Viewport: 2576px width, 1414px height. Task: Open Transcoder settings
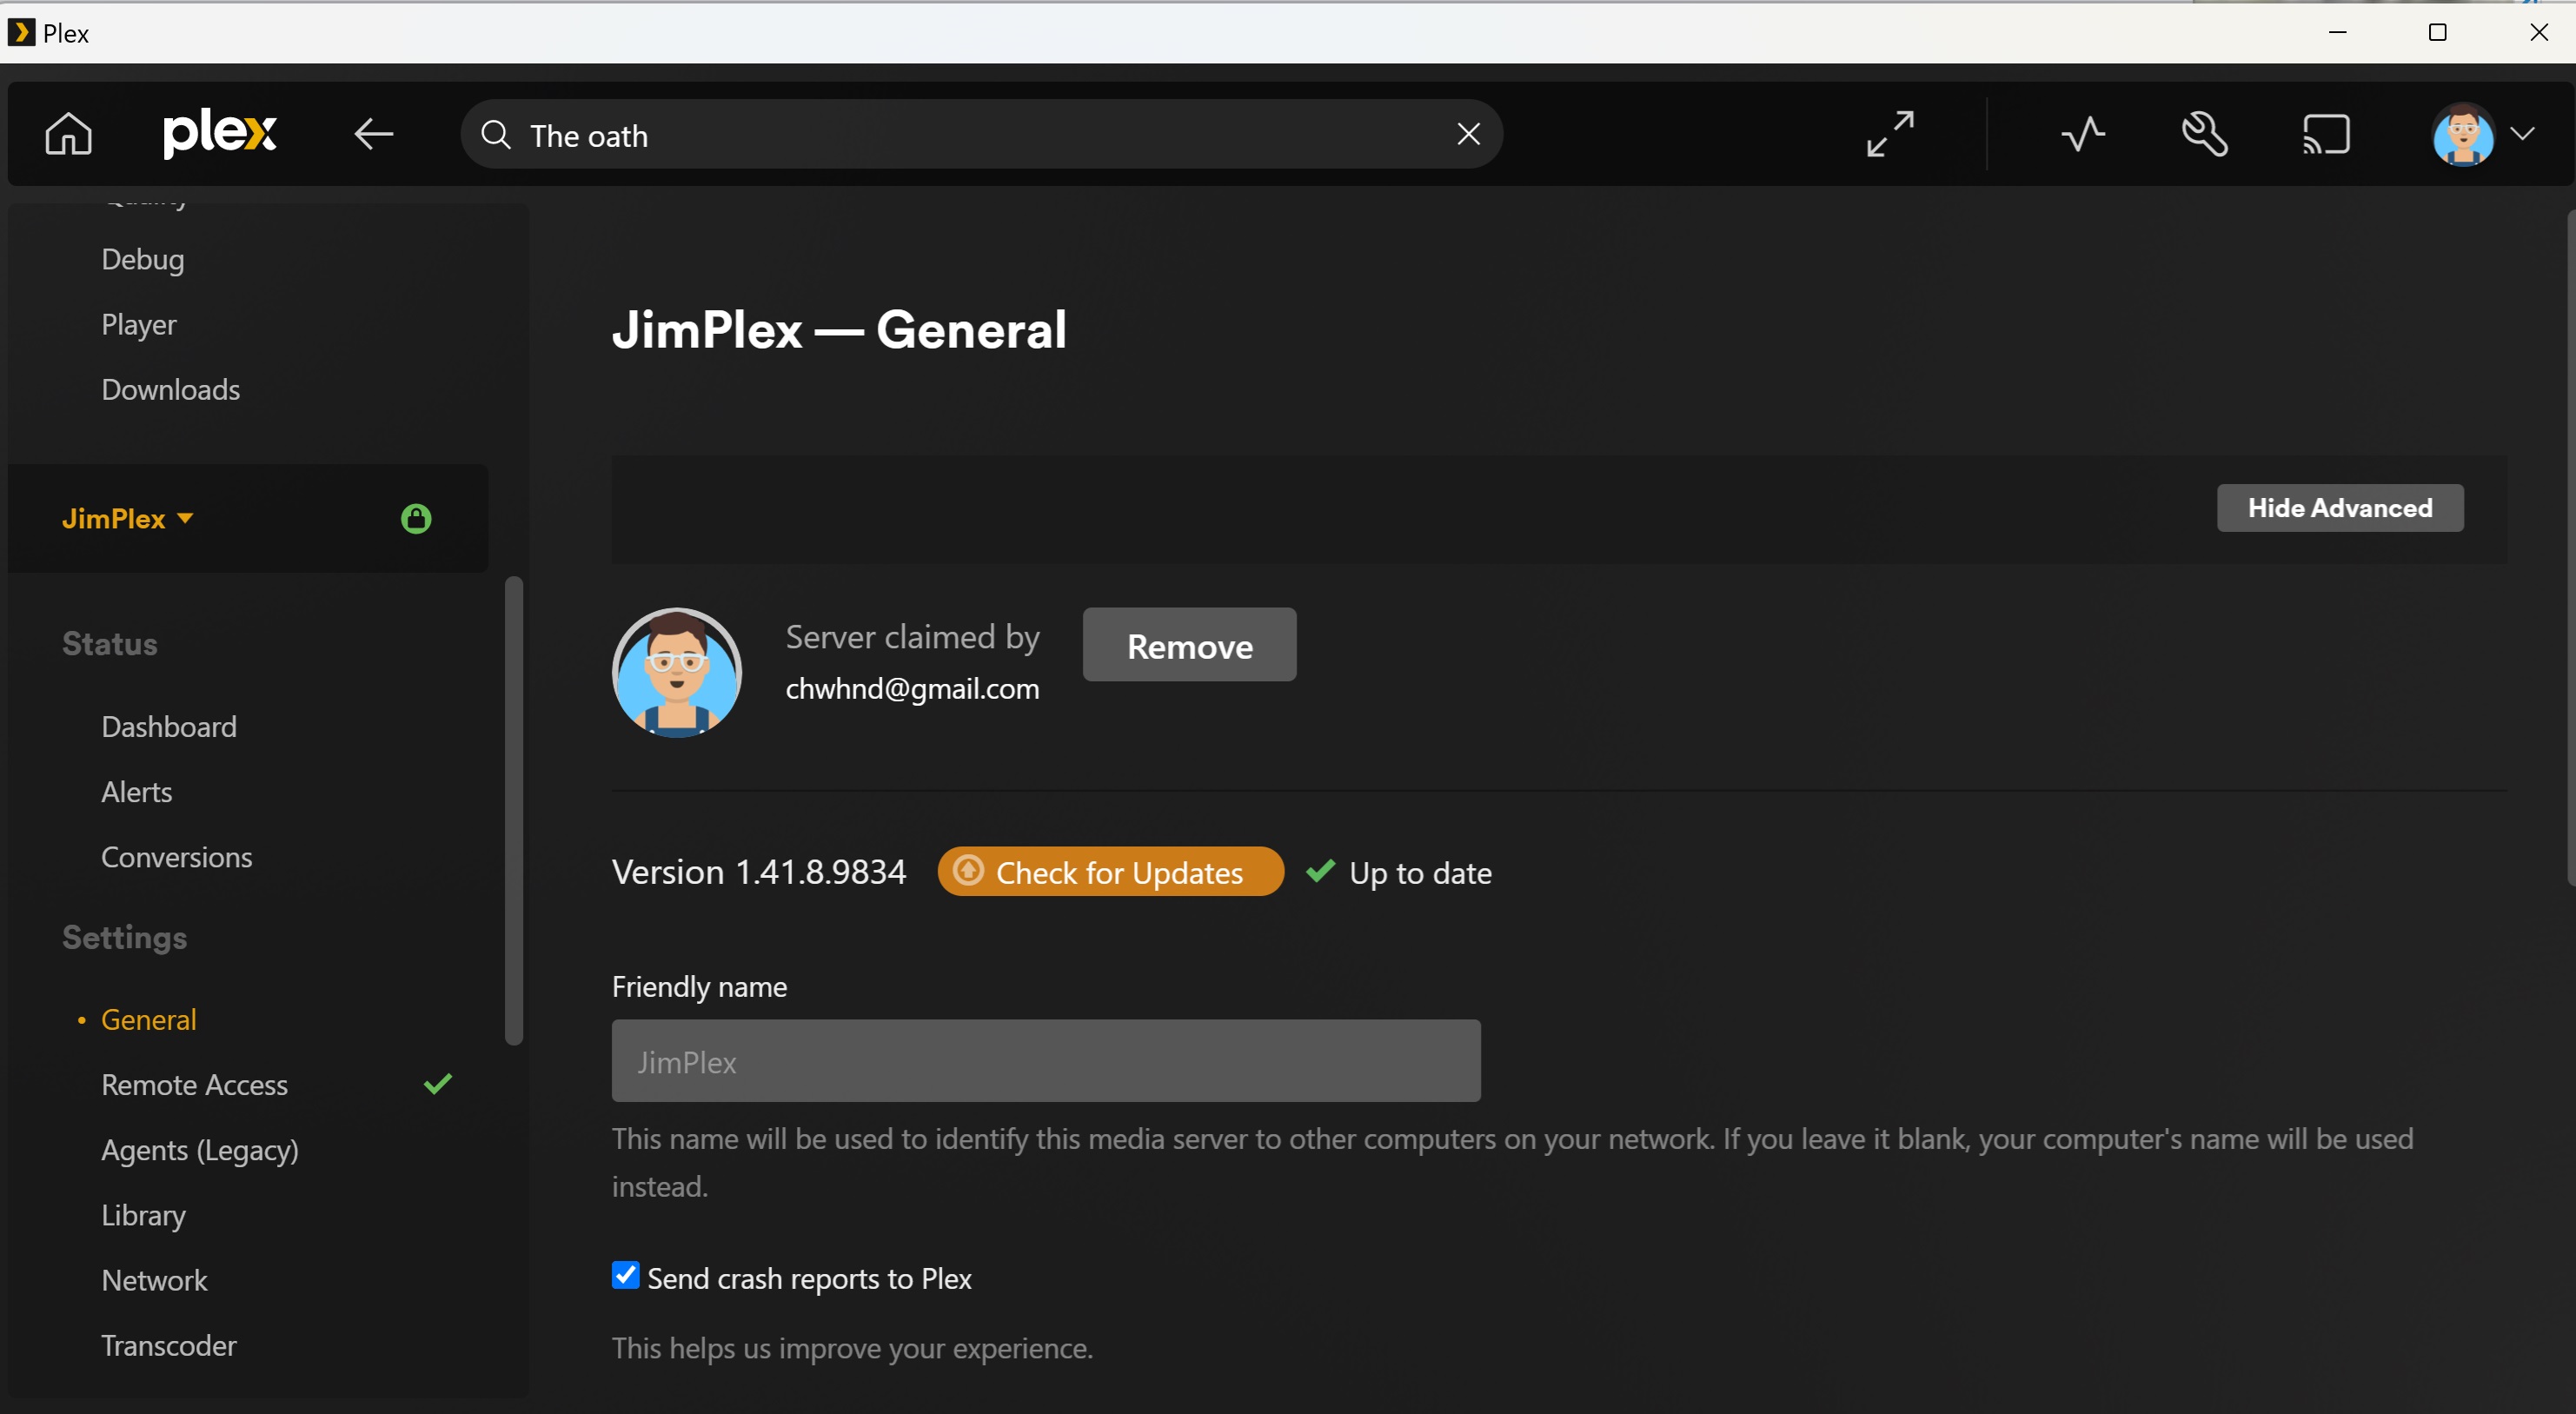pos(169,1345)
